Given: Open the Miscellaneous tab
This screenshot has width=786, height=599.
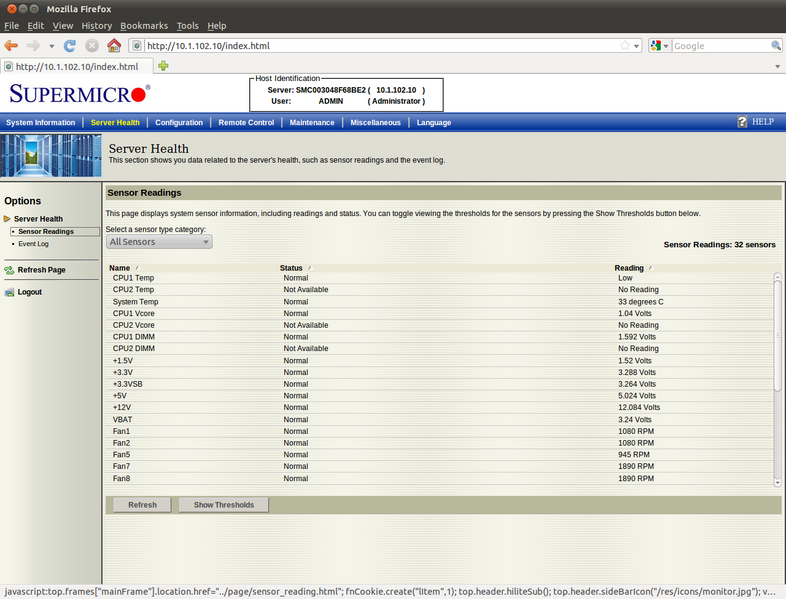Looking at the screenshot, I should point(375,122).
